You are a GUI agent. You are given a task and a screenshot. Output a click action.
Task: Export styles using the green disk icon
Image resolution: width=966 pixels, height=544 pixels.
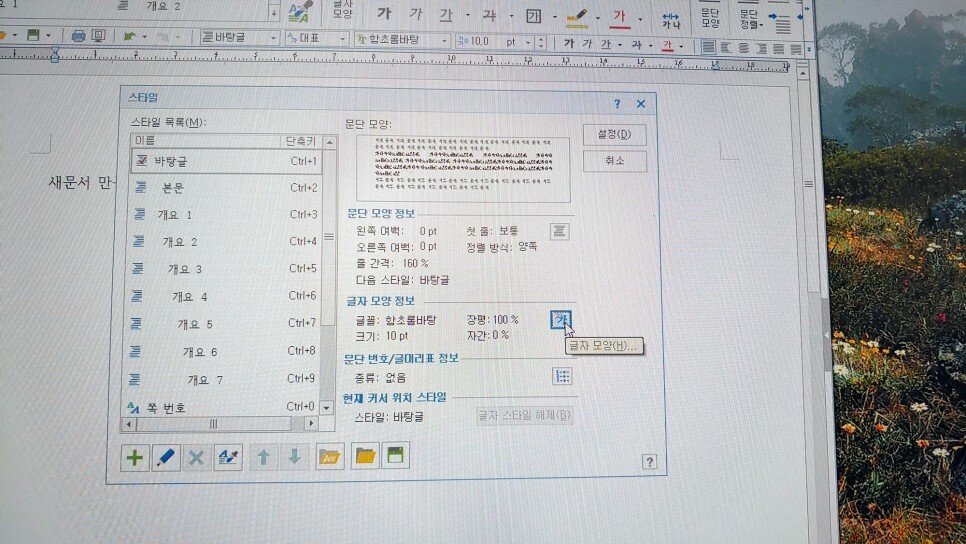click(x=396, y=455)
